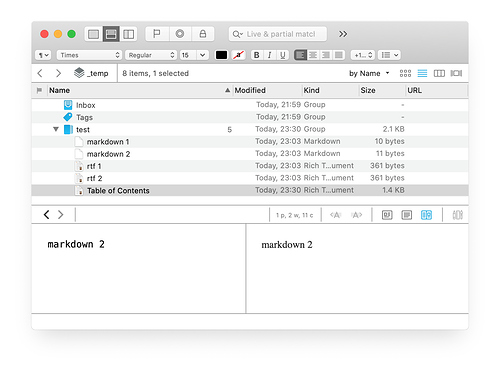
Task: Toggle underline formatting
Action: pos(283,55)
